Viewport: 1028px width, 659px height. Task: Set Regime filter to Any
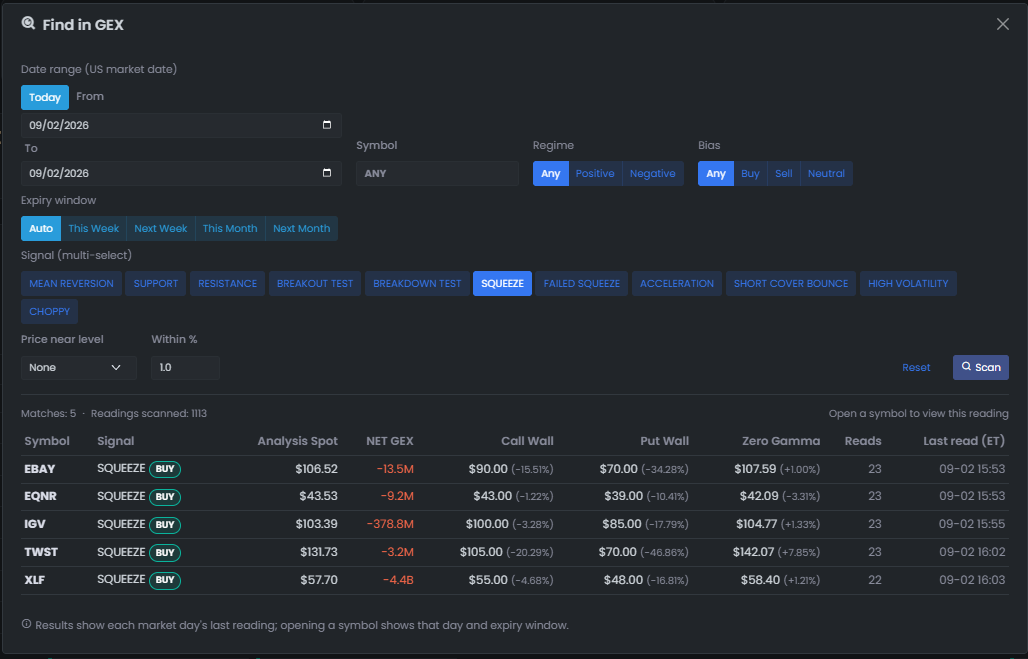pyautogui.click(x=551, y=174)
